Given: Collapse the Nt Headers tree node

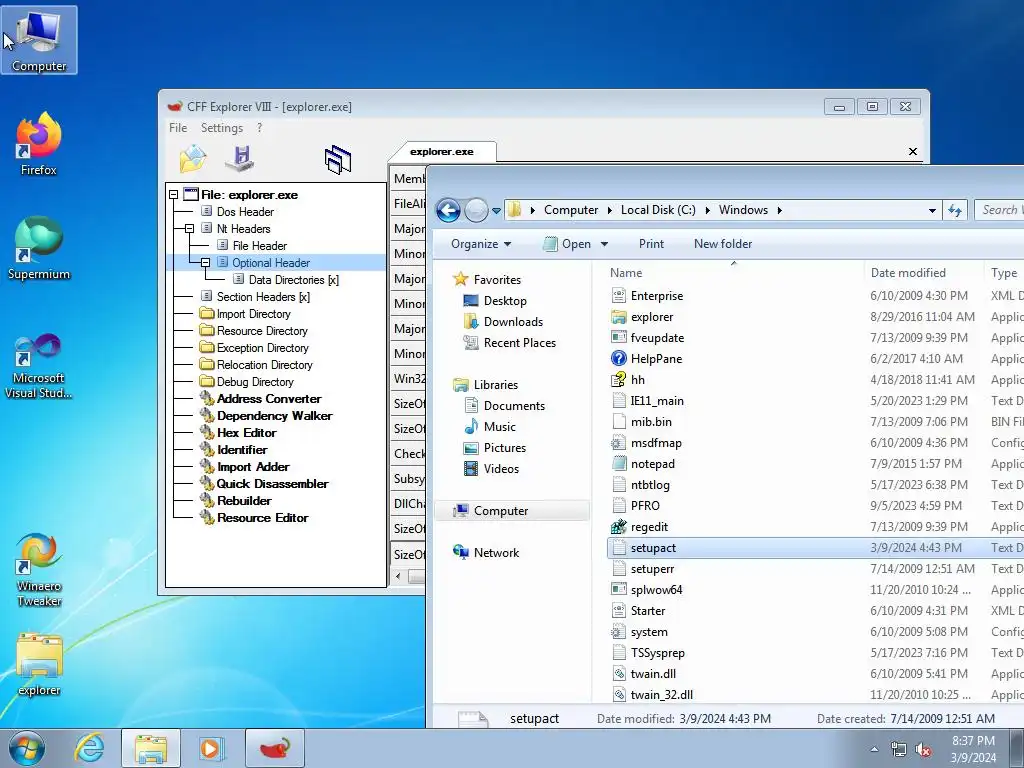Looking at the screenshot, I should coord(189,229).
